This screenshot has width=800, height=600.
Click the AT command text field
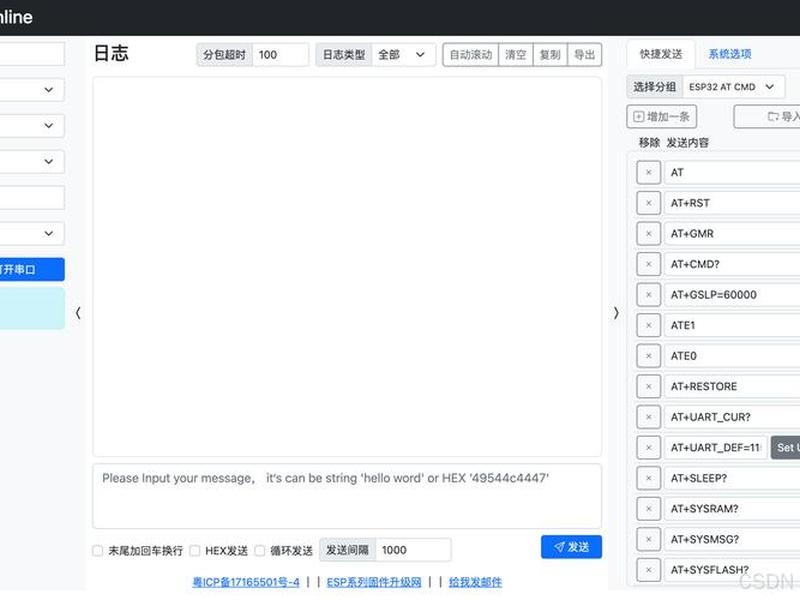pos(732,172)
